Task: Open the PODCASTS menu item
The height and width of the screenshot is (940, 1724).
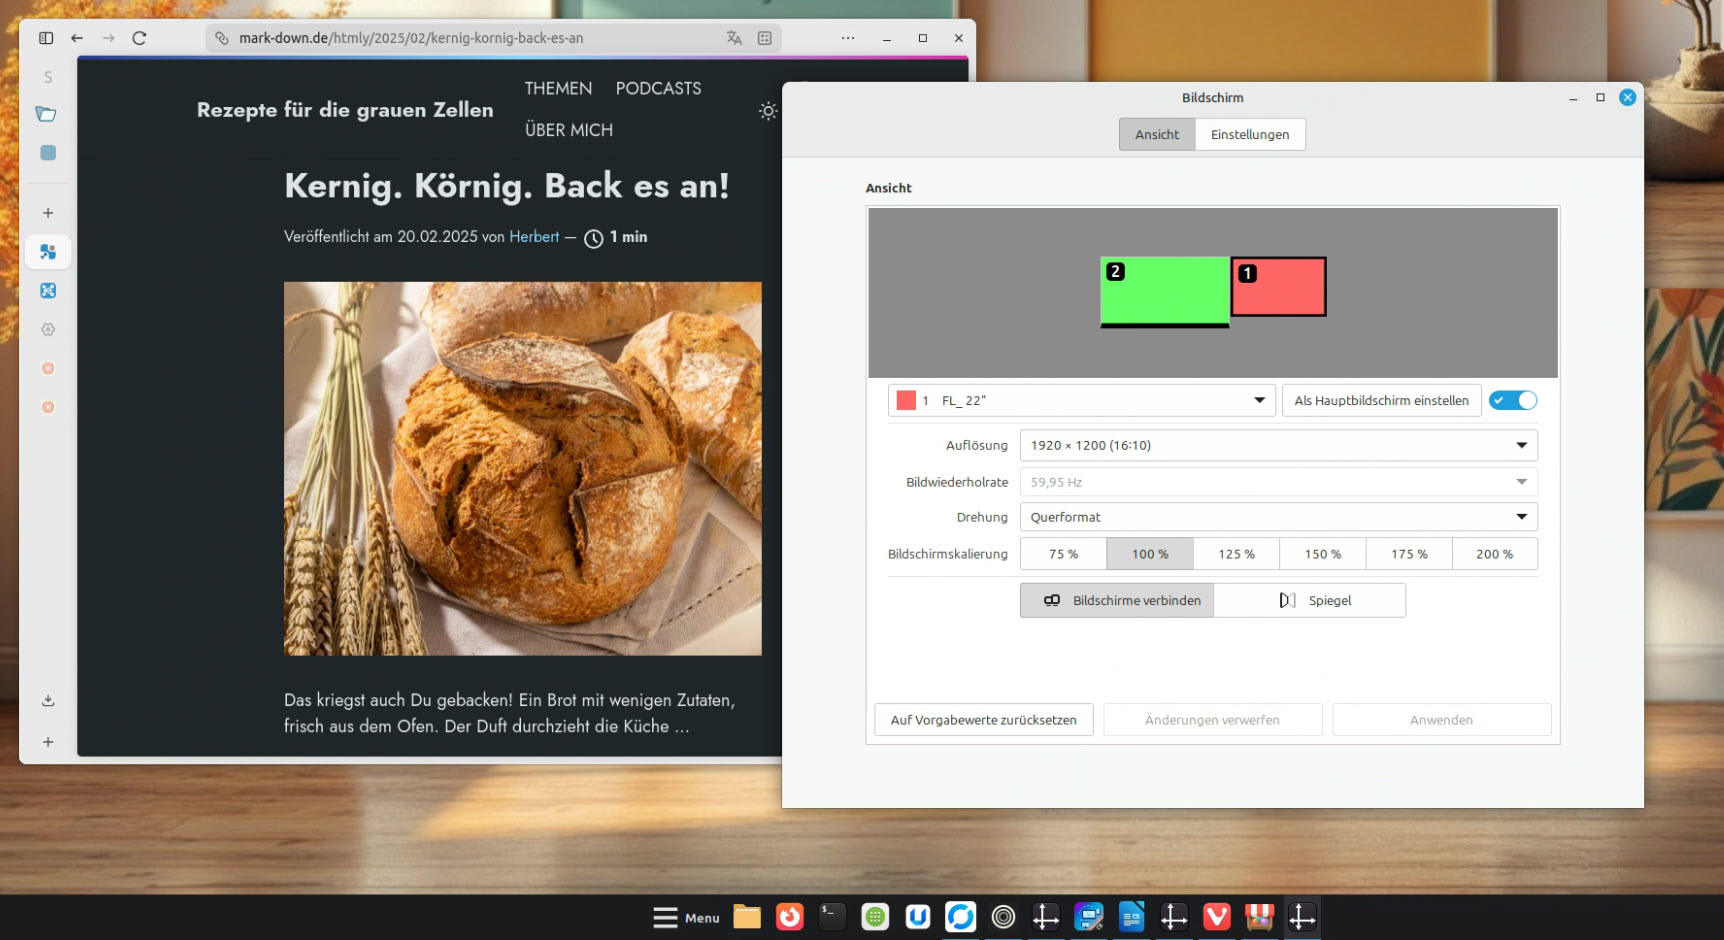Action: (658, 88)
